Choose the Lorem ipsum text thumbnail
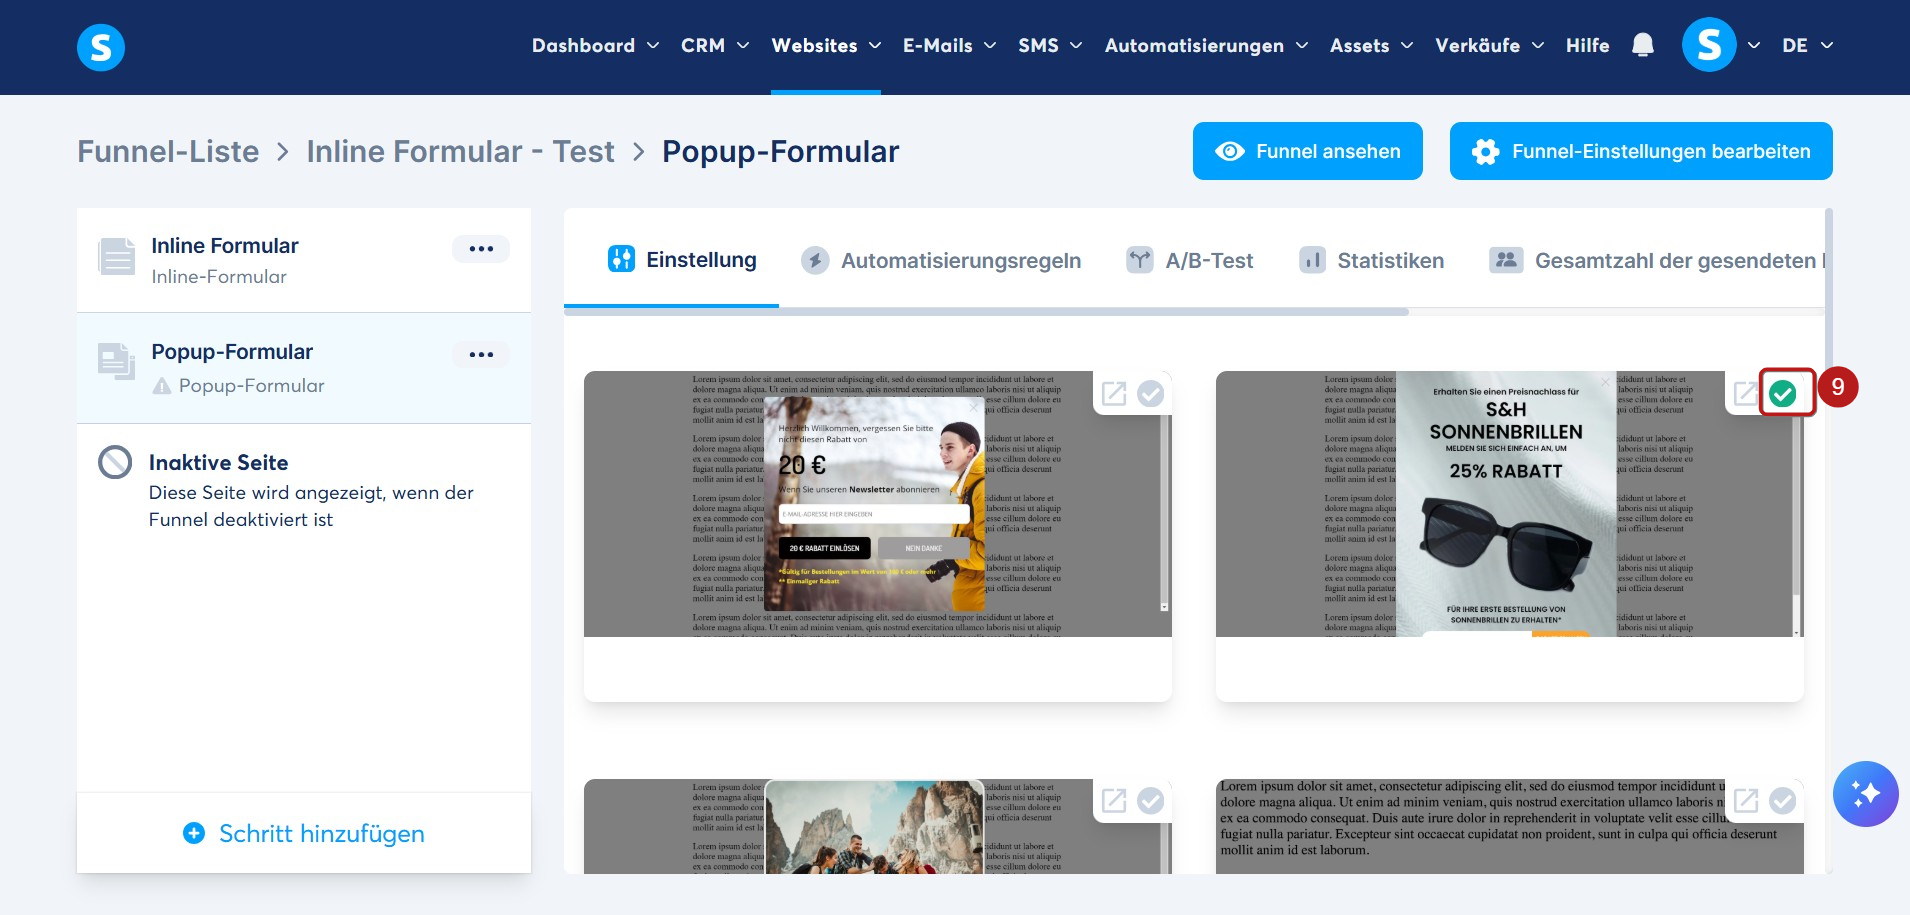The image size is (1910, 915). pyautogui.click(x=1510, y=826)
